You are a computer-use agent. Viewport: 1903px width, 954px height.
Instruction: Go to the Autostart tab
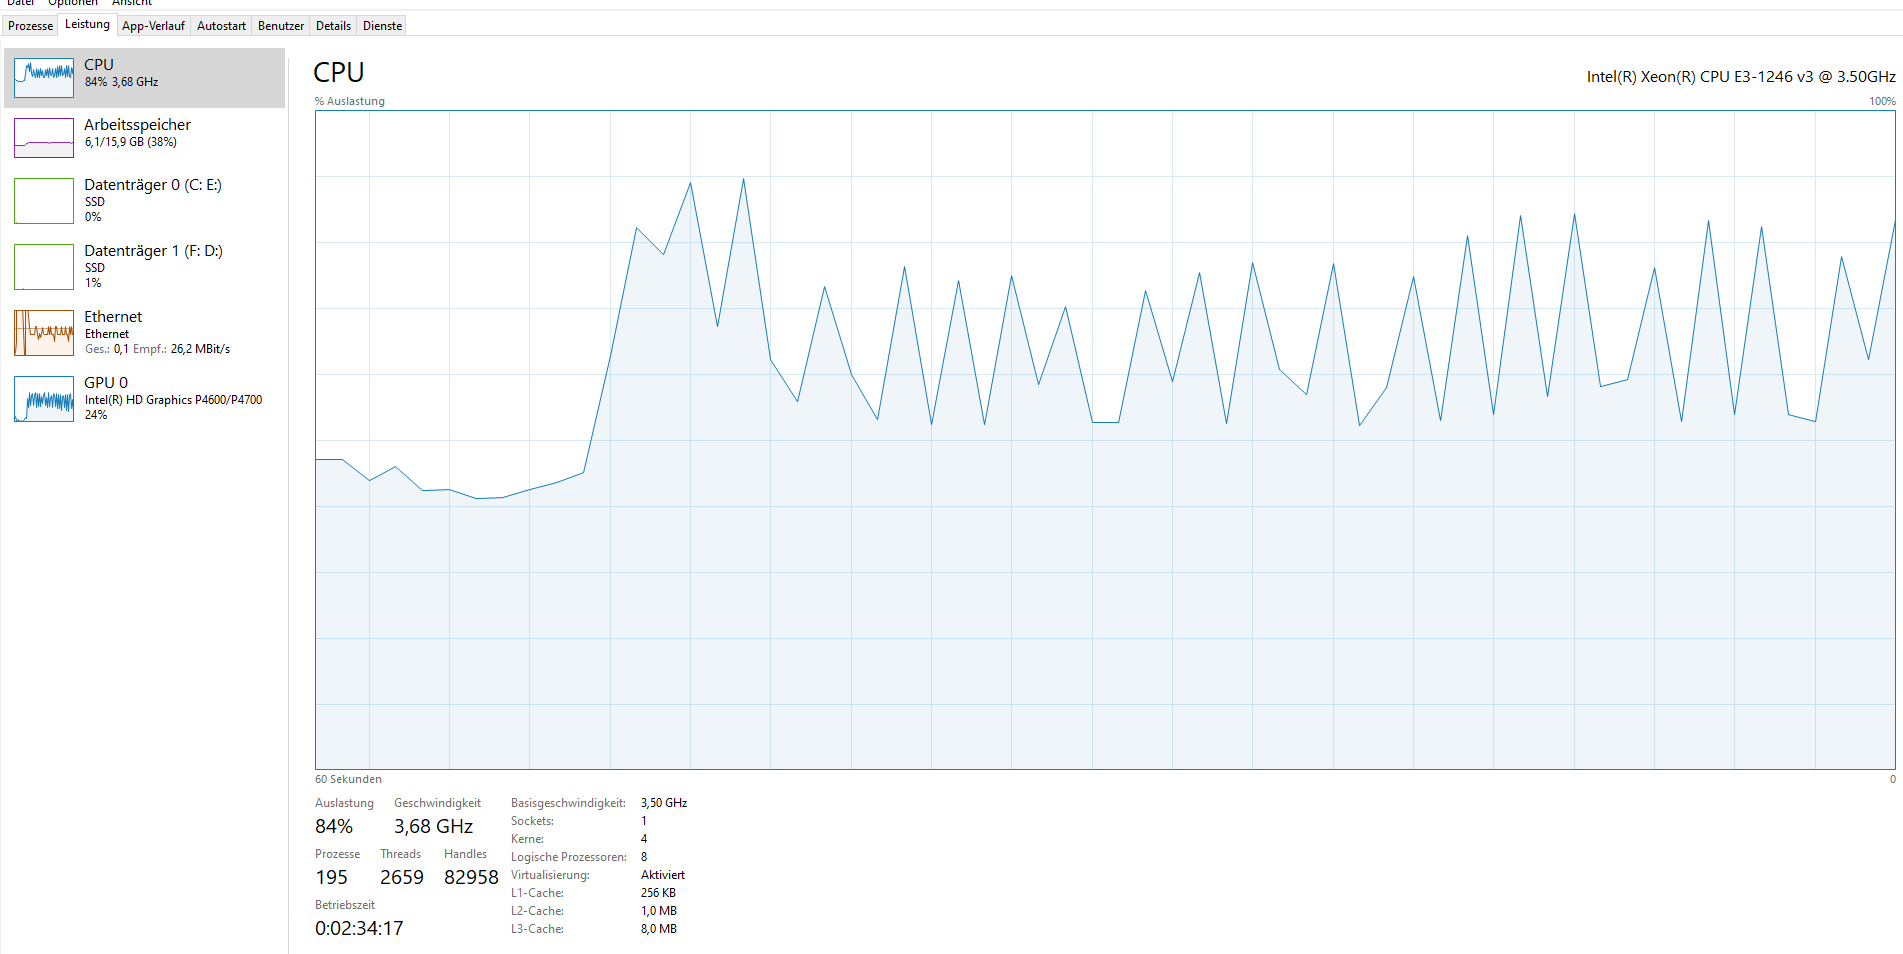[x=221, y=26]
